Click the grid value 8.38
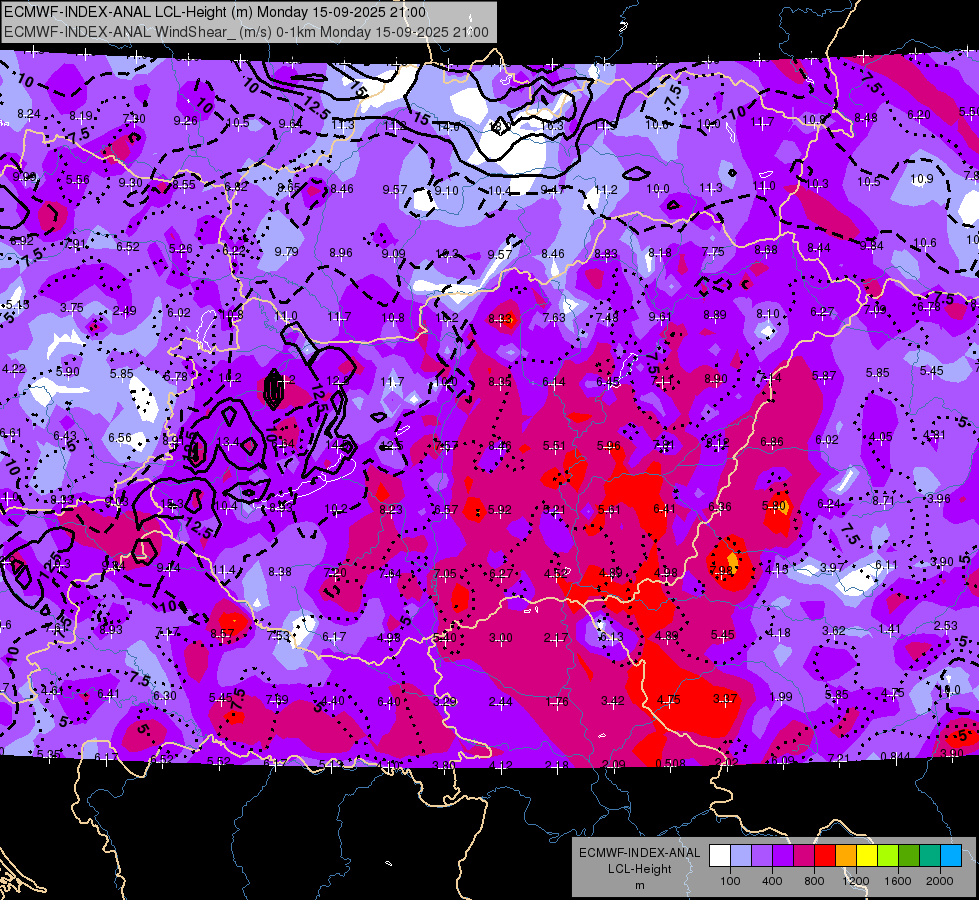The image size is (979, 900). (x=280, y=571)
